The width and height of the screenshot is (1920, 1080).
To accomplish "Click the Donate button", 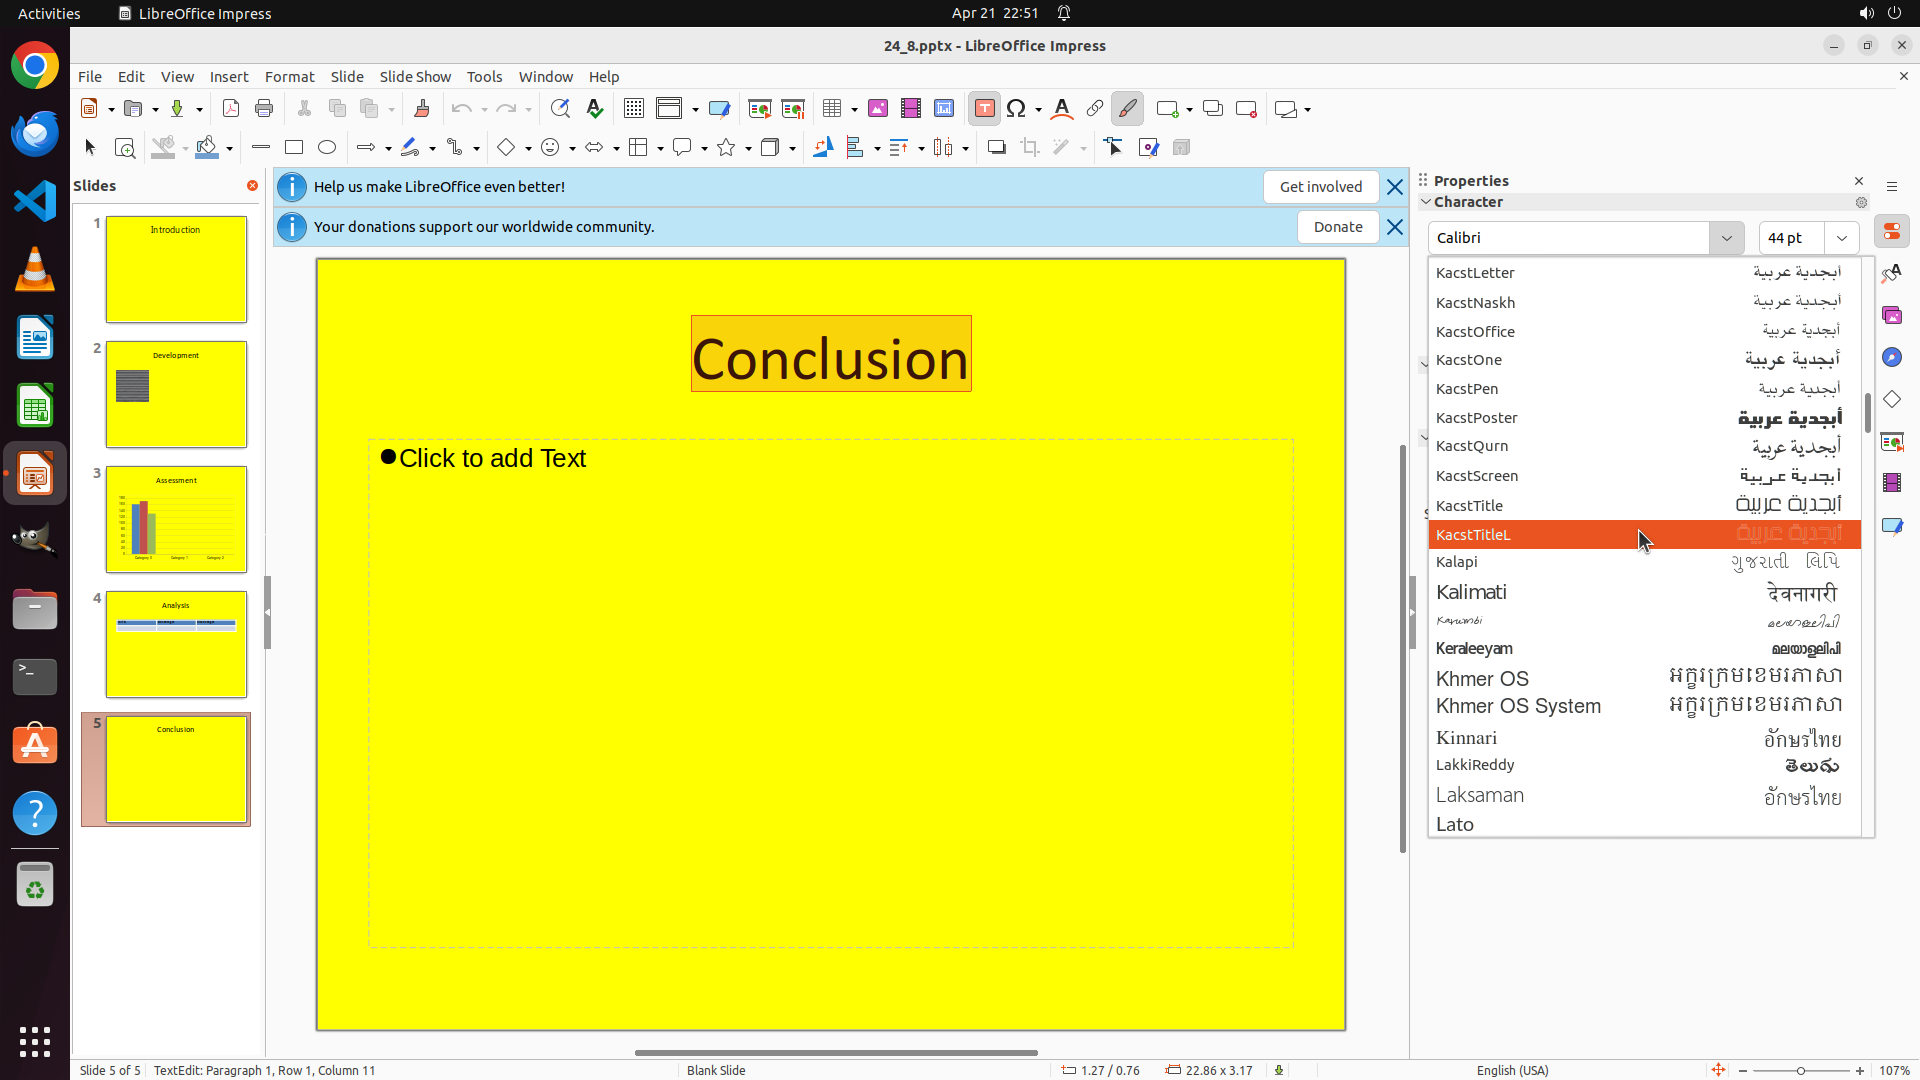I will click(x=1337, y=227).
